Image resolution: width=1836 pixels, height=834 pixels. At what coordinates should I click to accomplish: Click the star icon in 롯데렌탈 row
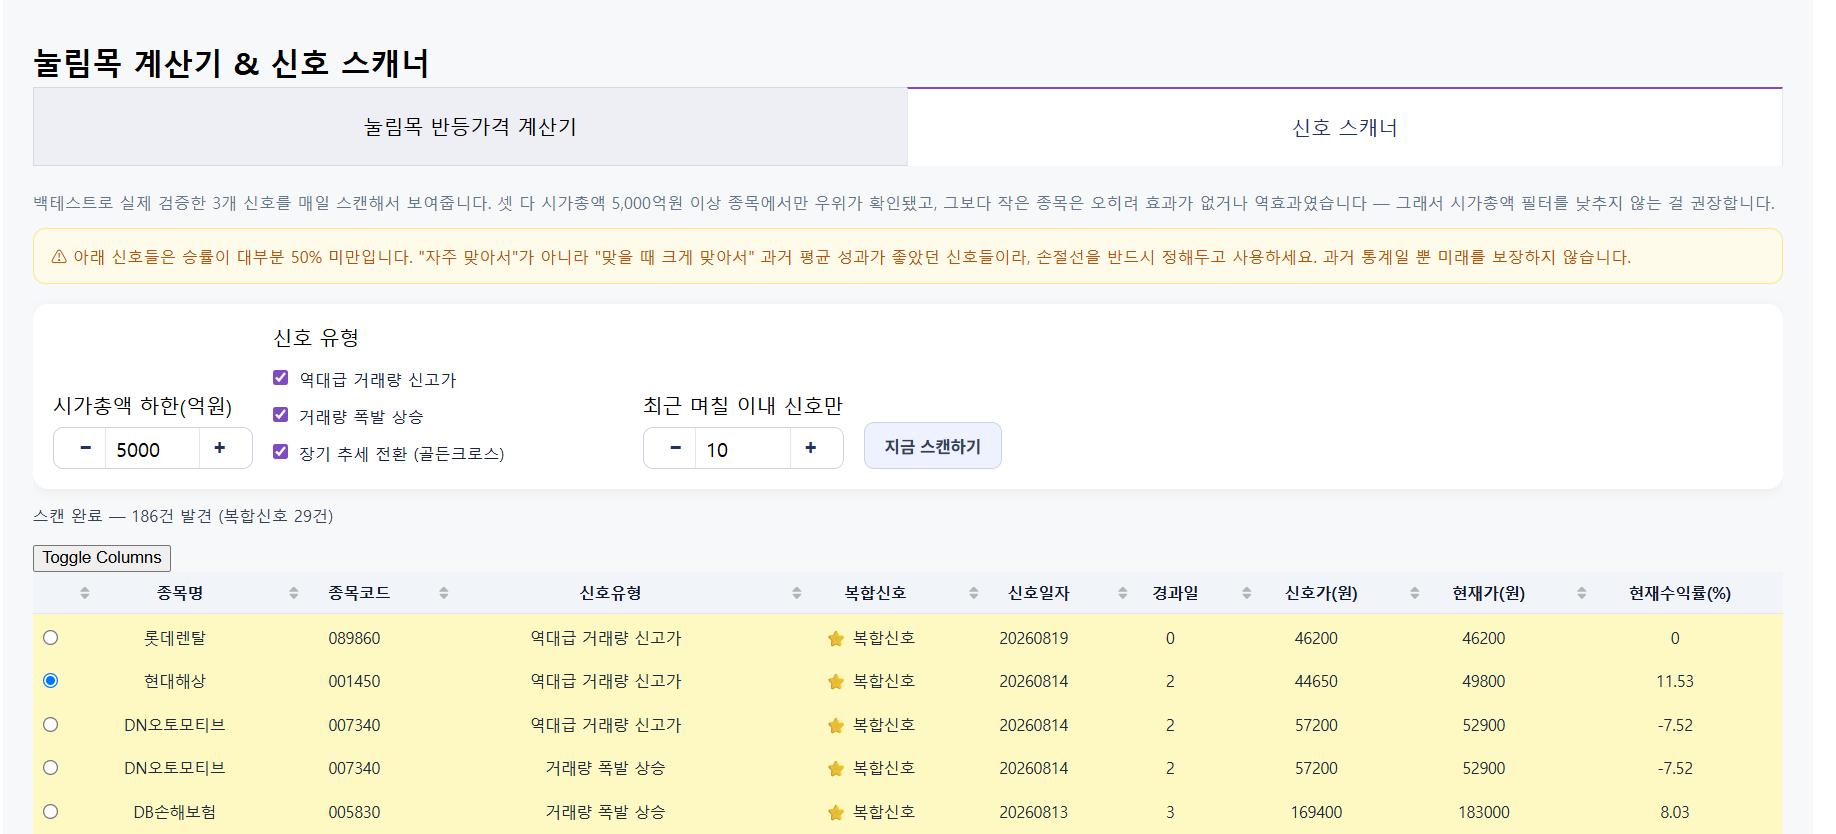click(x=836, y=638)
